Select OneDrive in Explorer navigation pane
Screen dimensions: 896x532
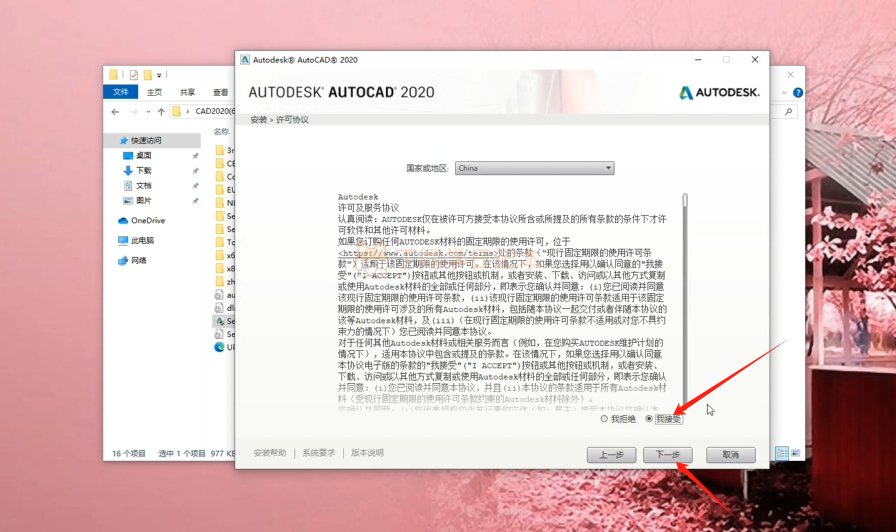147,221
